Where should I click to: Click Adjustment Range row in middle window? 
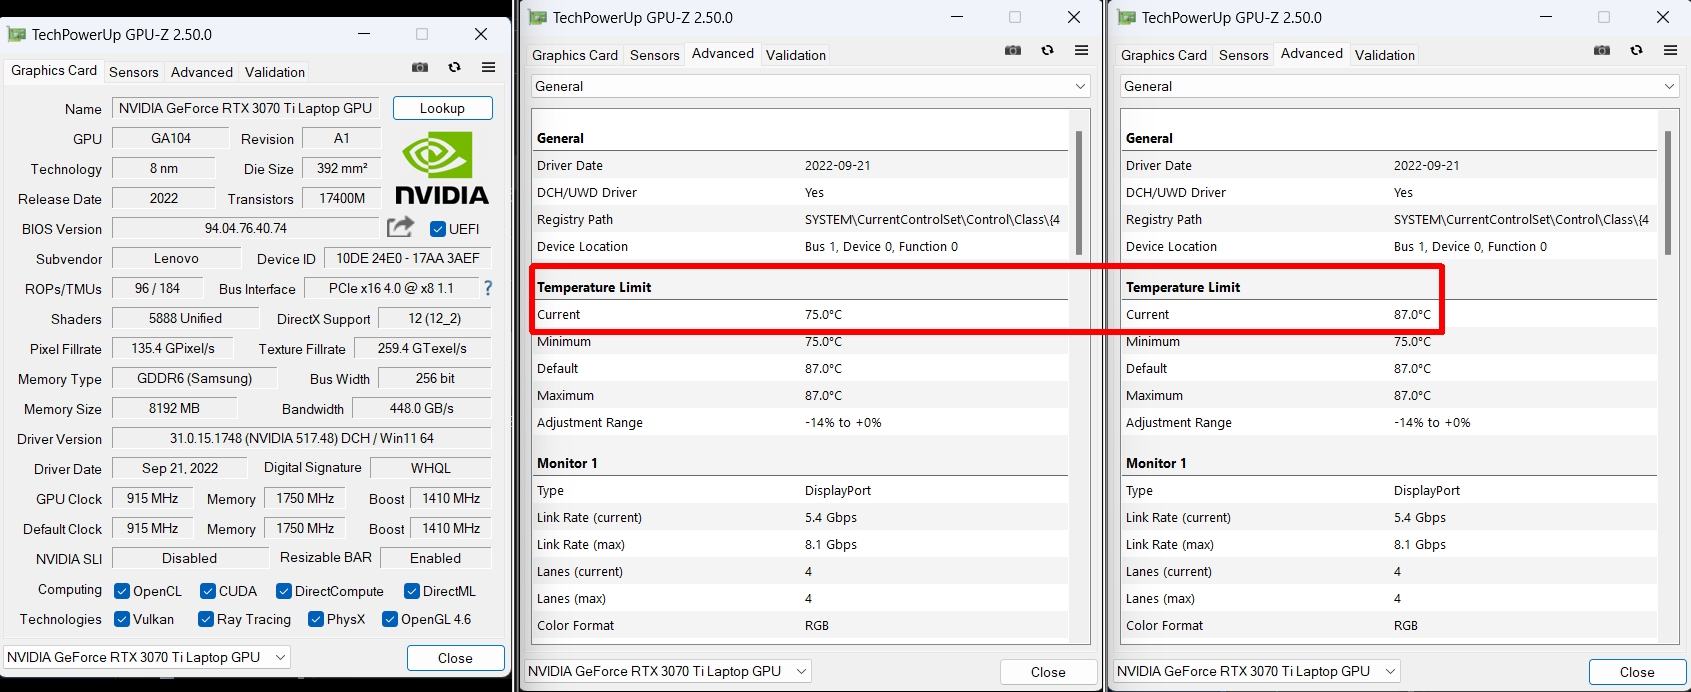point(800,422)
